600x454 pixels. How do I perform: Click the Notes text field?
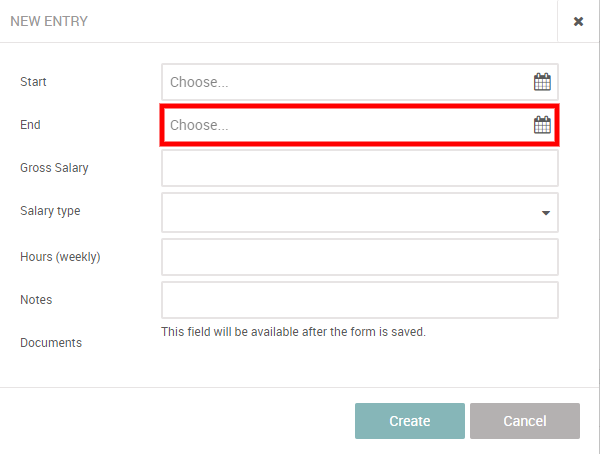coord(359,299)
